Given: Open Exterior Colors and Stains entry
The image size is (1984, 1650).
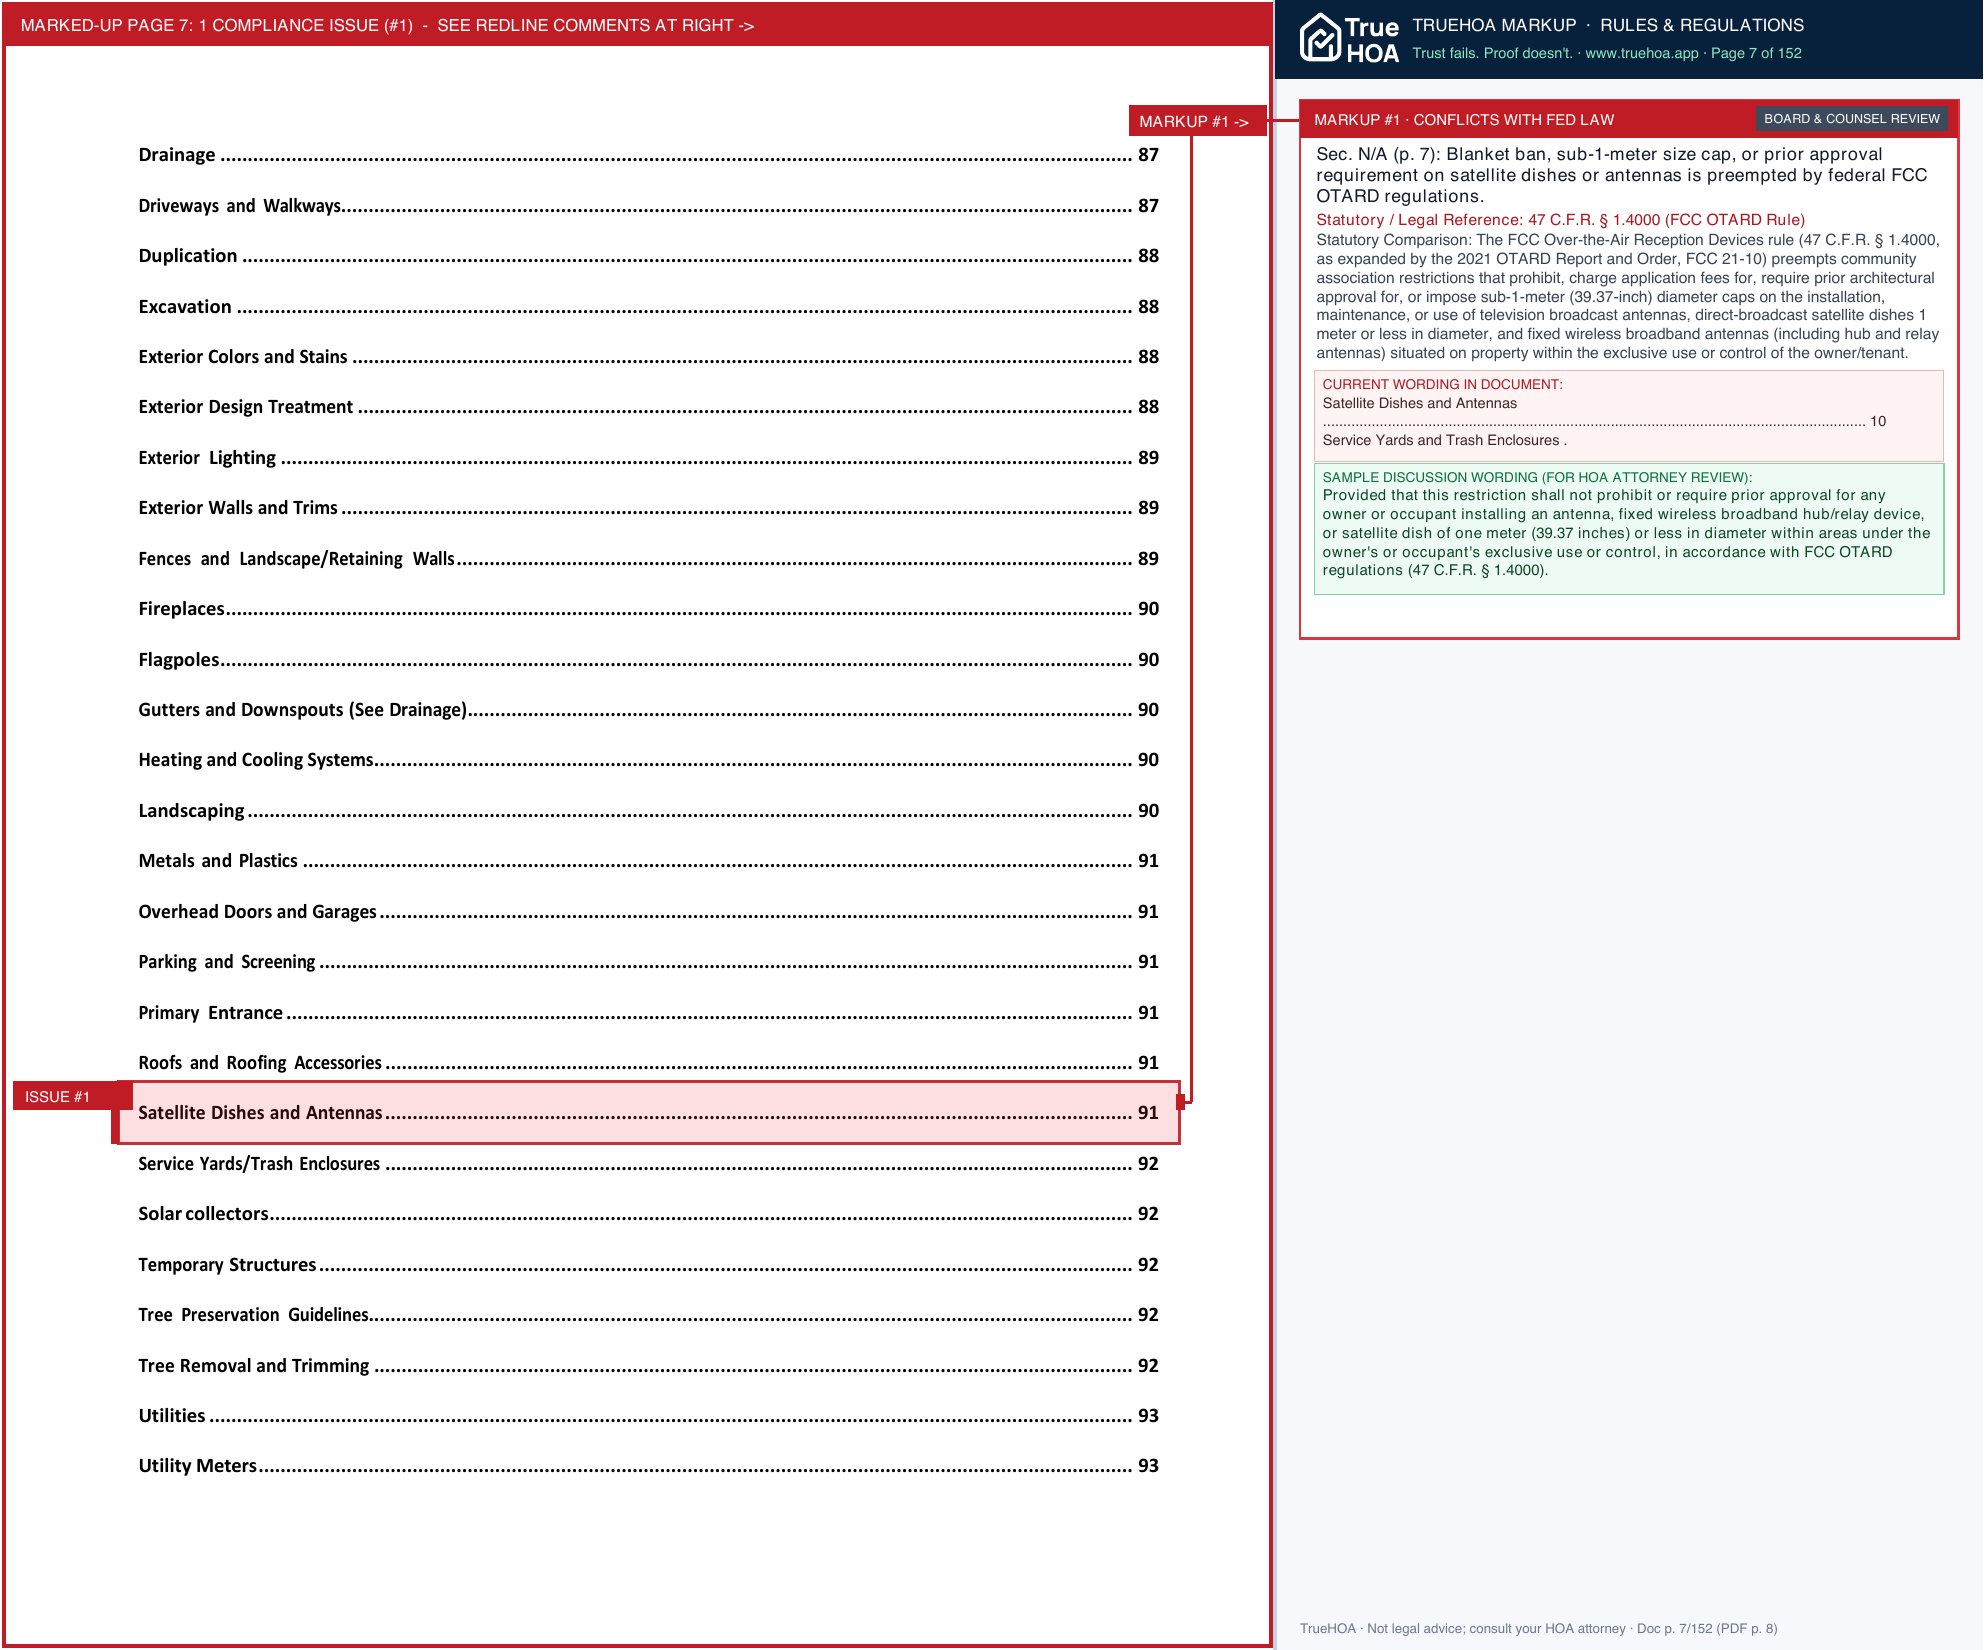Looking at the screenshot, I should [648, 357].
